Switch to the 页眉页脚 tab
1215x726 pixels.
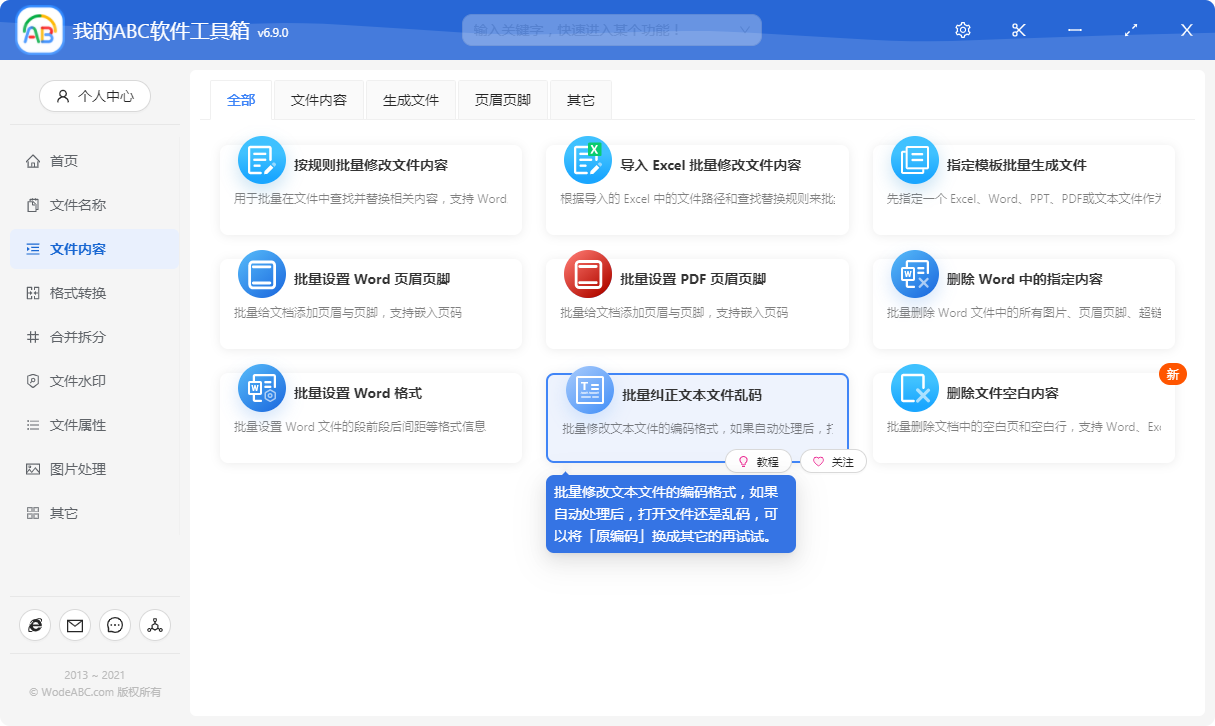503,99
